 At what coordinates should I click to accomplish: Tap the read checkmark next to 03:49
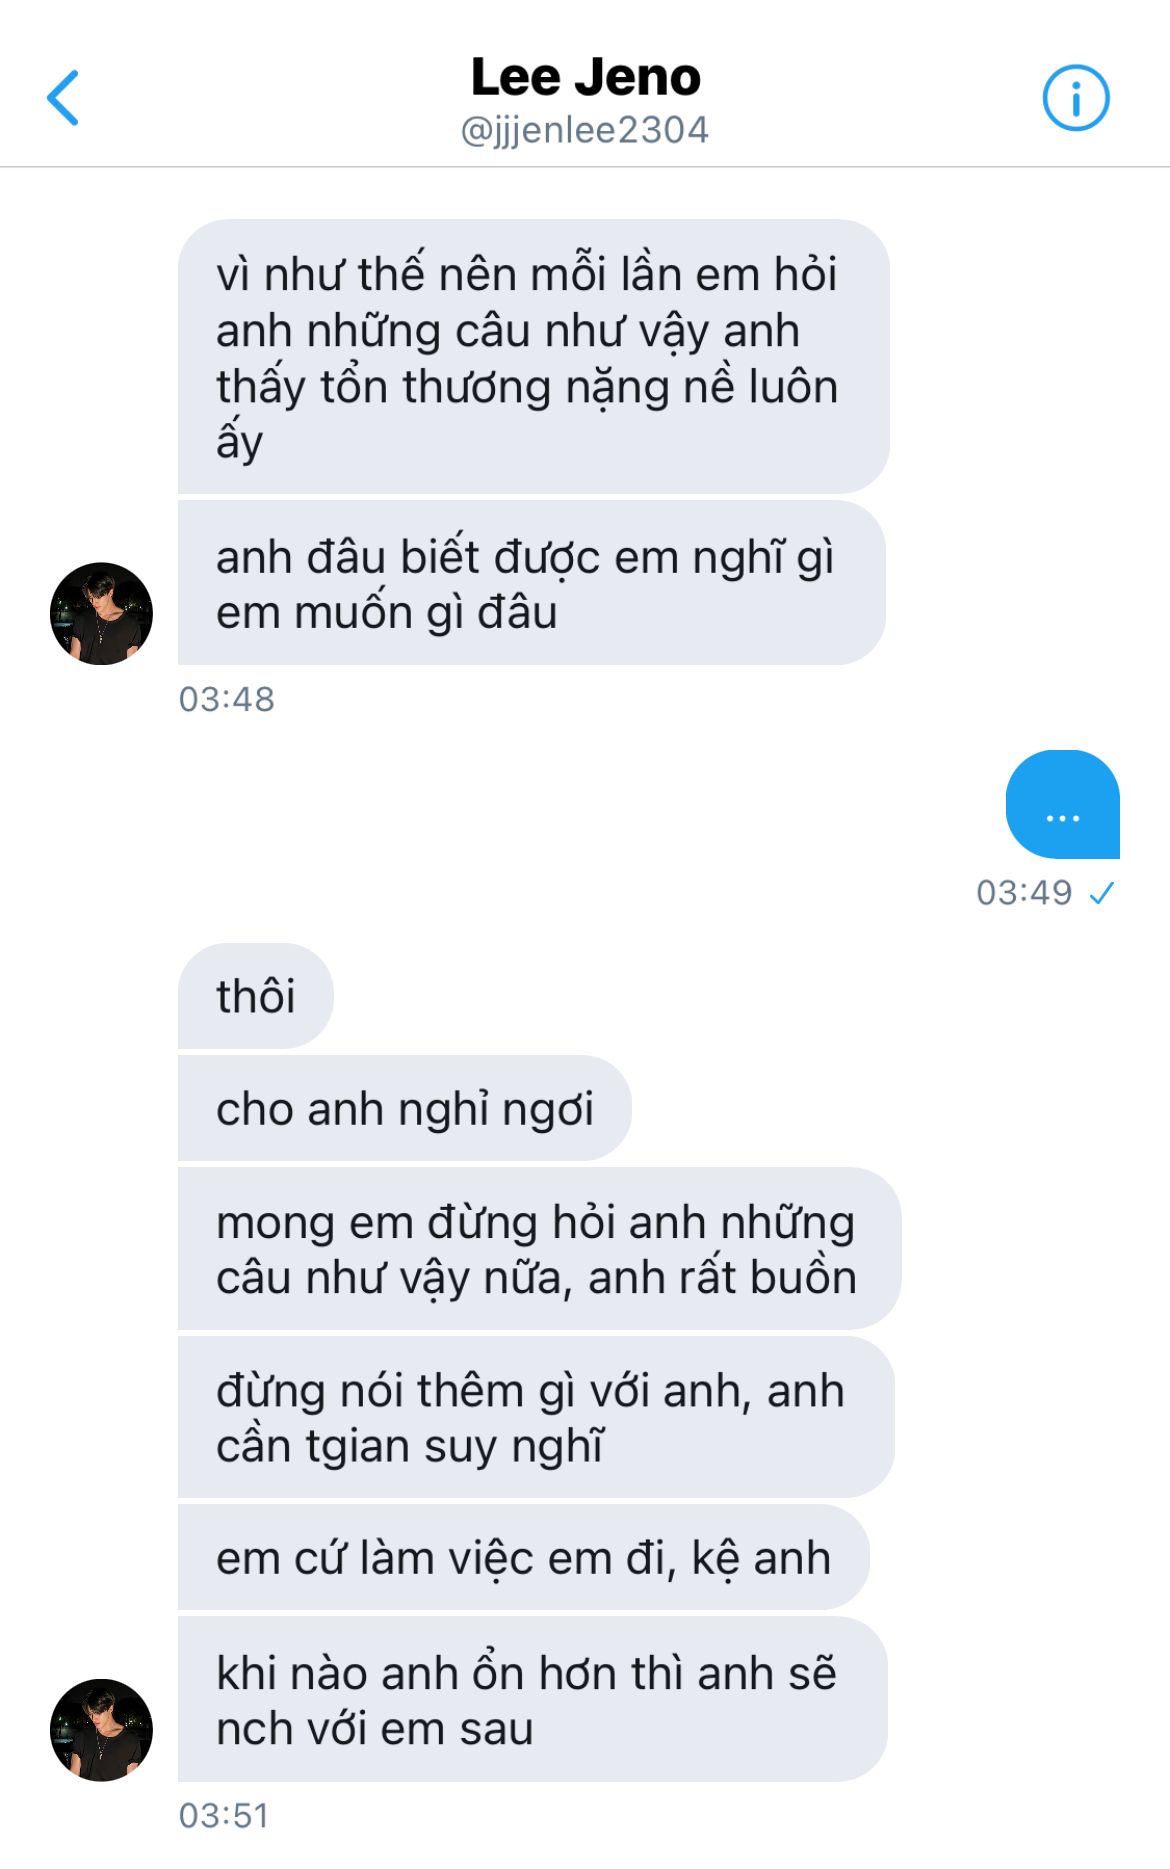tap(1102, 892)
